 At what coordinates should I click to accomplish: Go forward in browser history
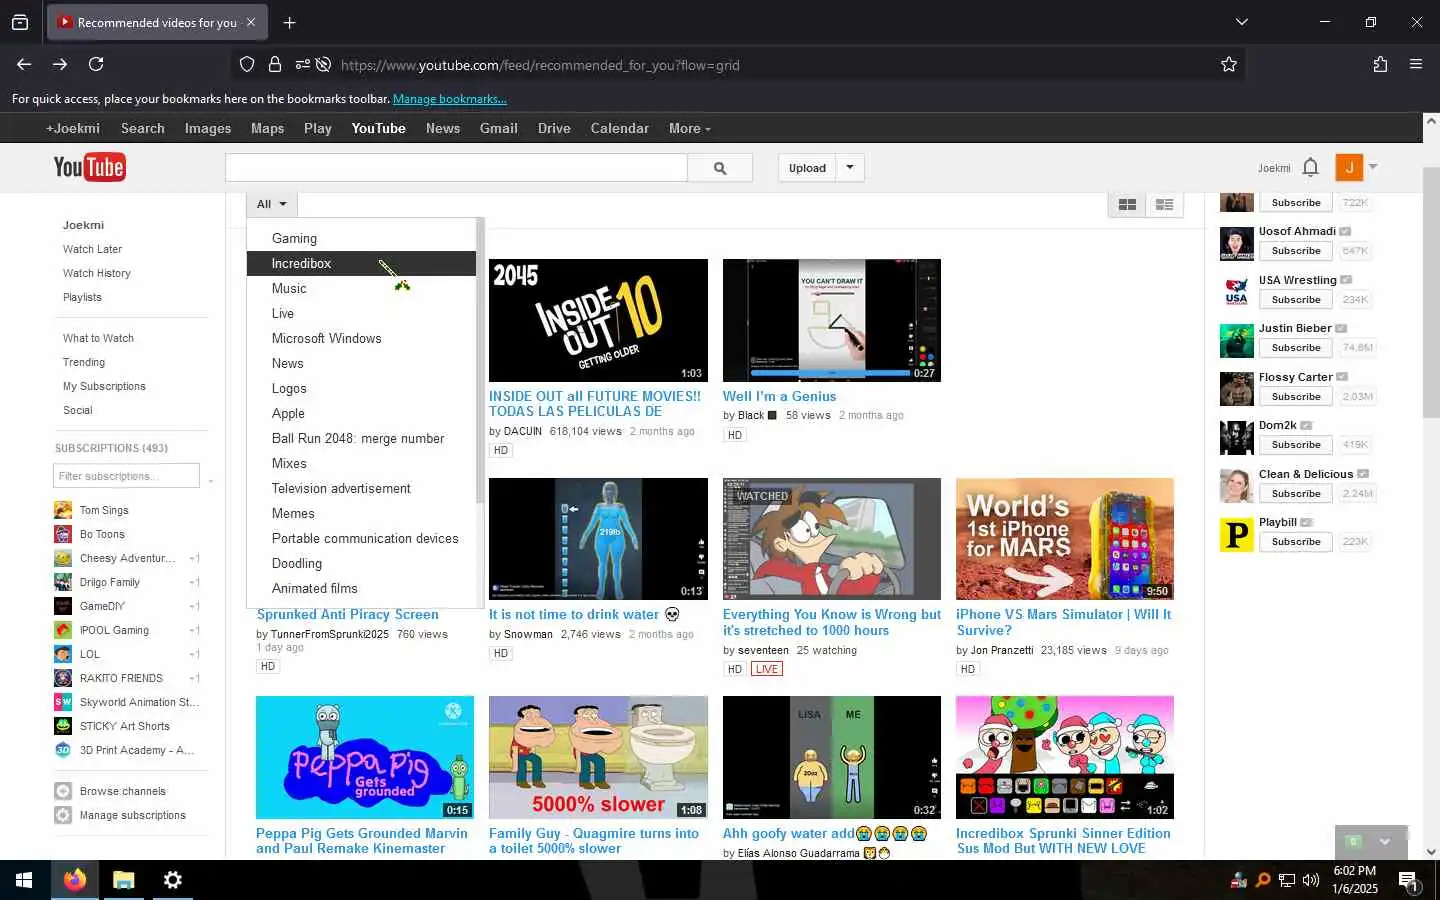60,64
